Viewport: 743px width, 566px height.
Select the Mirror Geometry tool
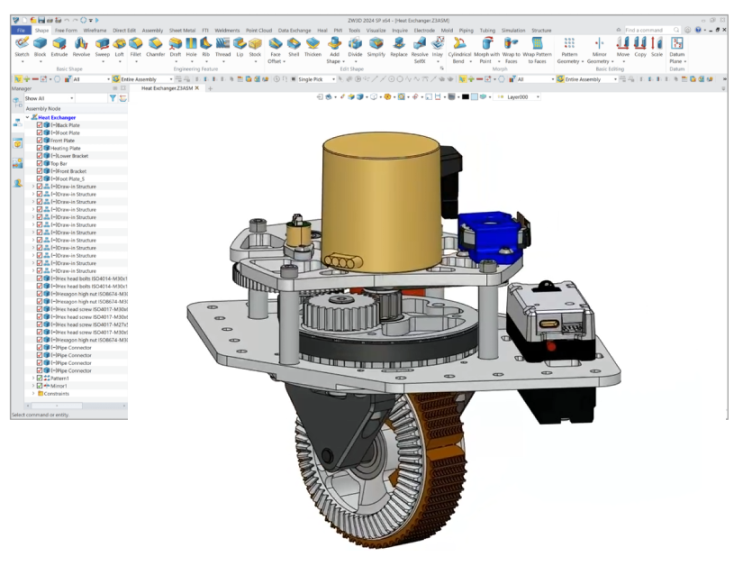[x=599, y=51]
